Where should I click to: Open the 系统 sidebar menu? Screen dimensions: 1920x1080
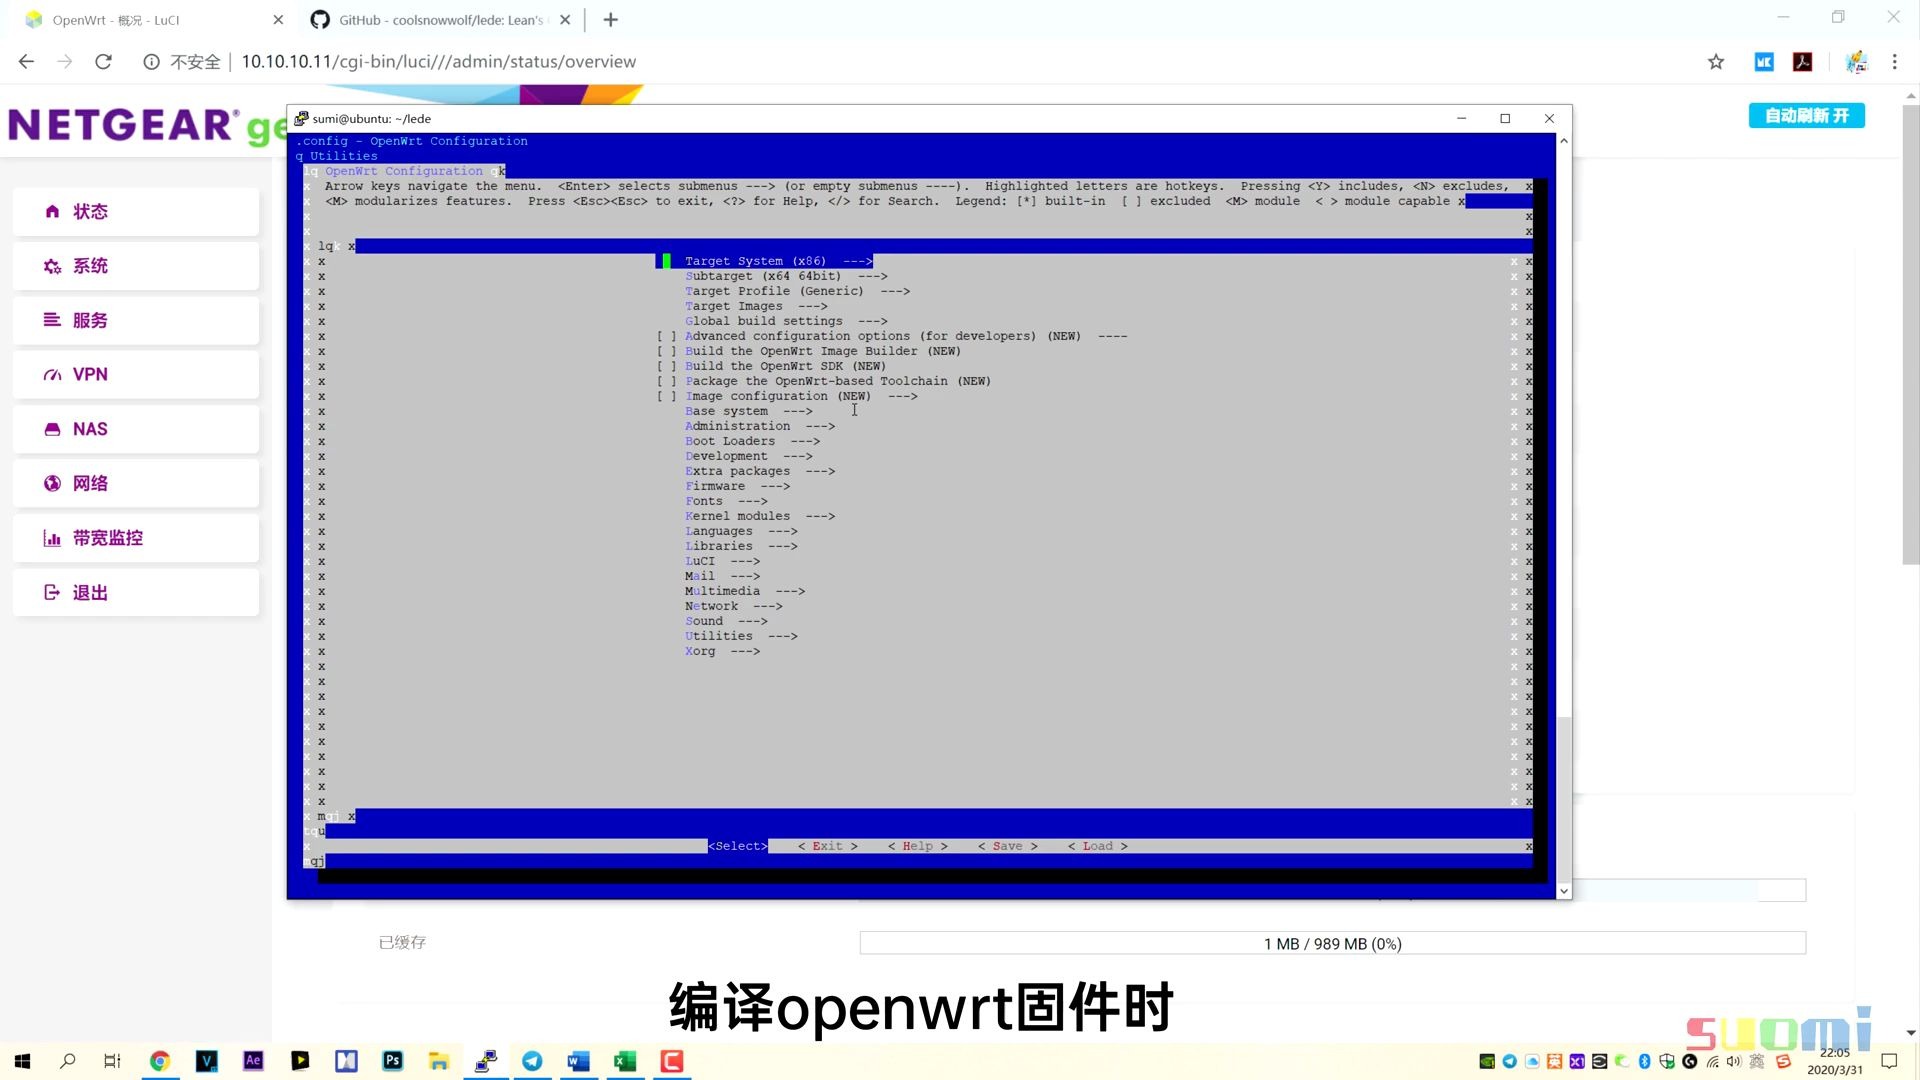[x=136, y=266]
